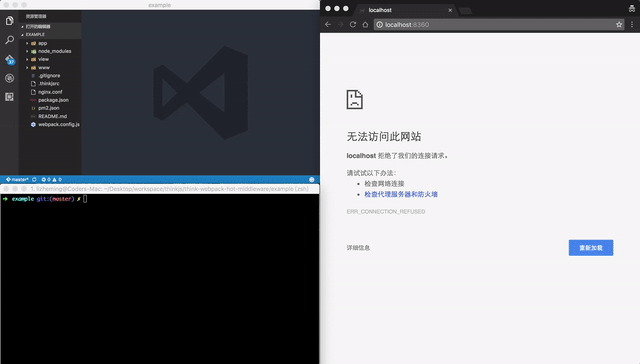Click the ERR_CONNECTION_REFUSED text
Image resolution: width=640 pixels, height=364 pixels.
click(x=386, y=211)
